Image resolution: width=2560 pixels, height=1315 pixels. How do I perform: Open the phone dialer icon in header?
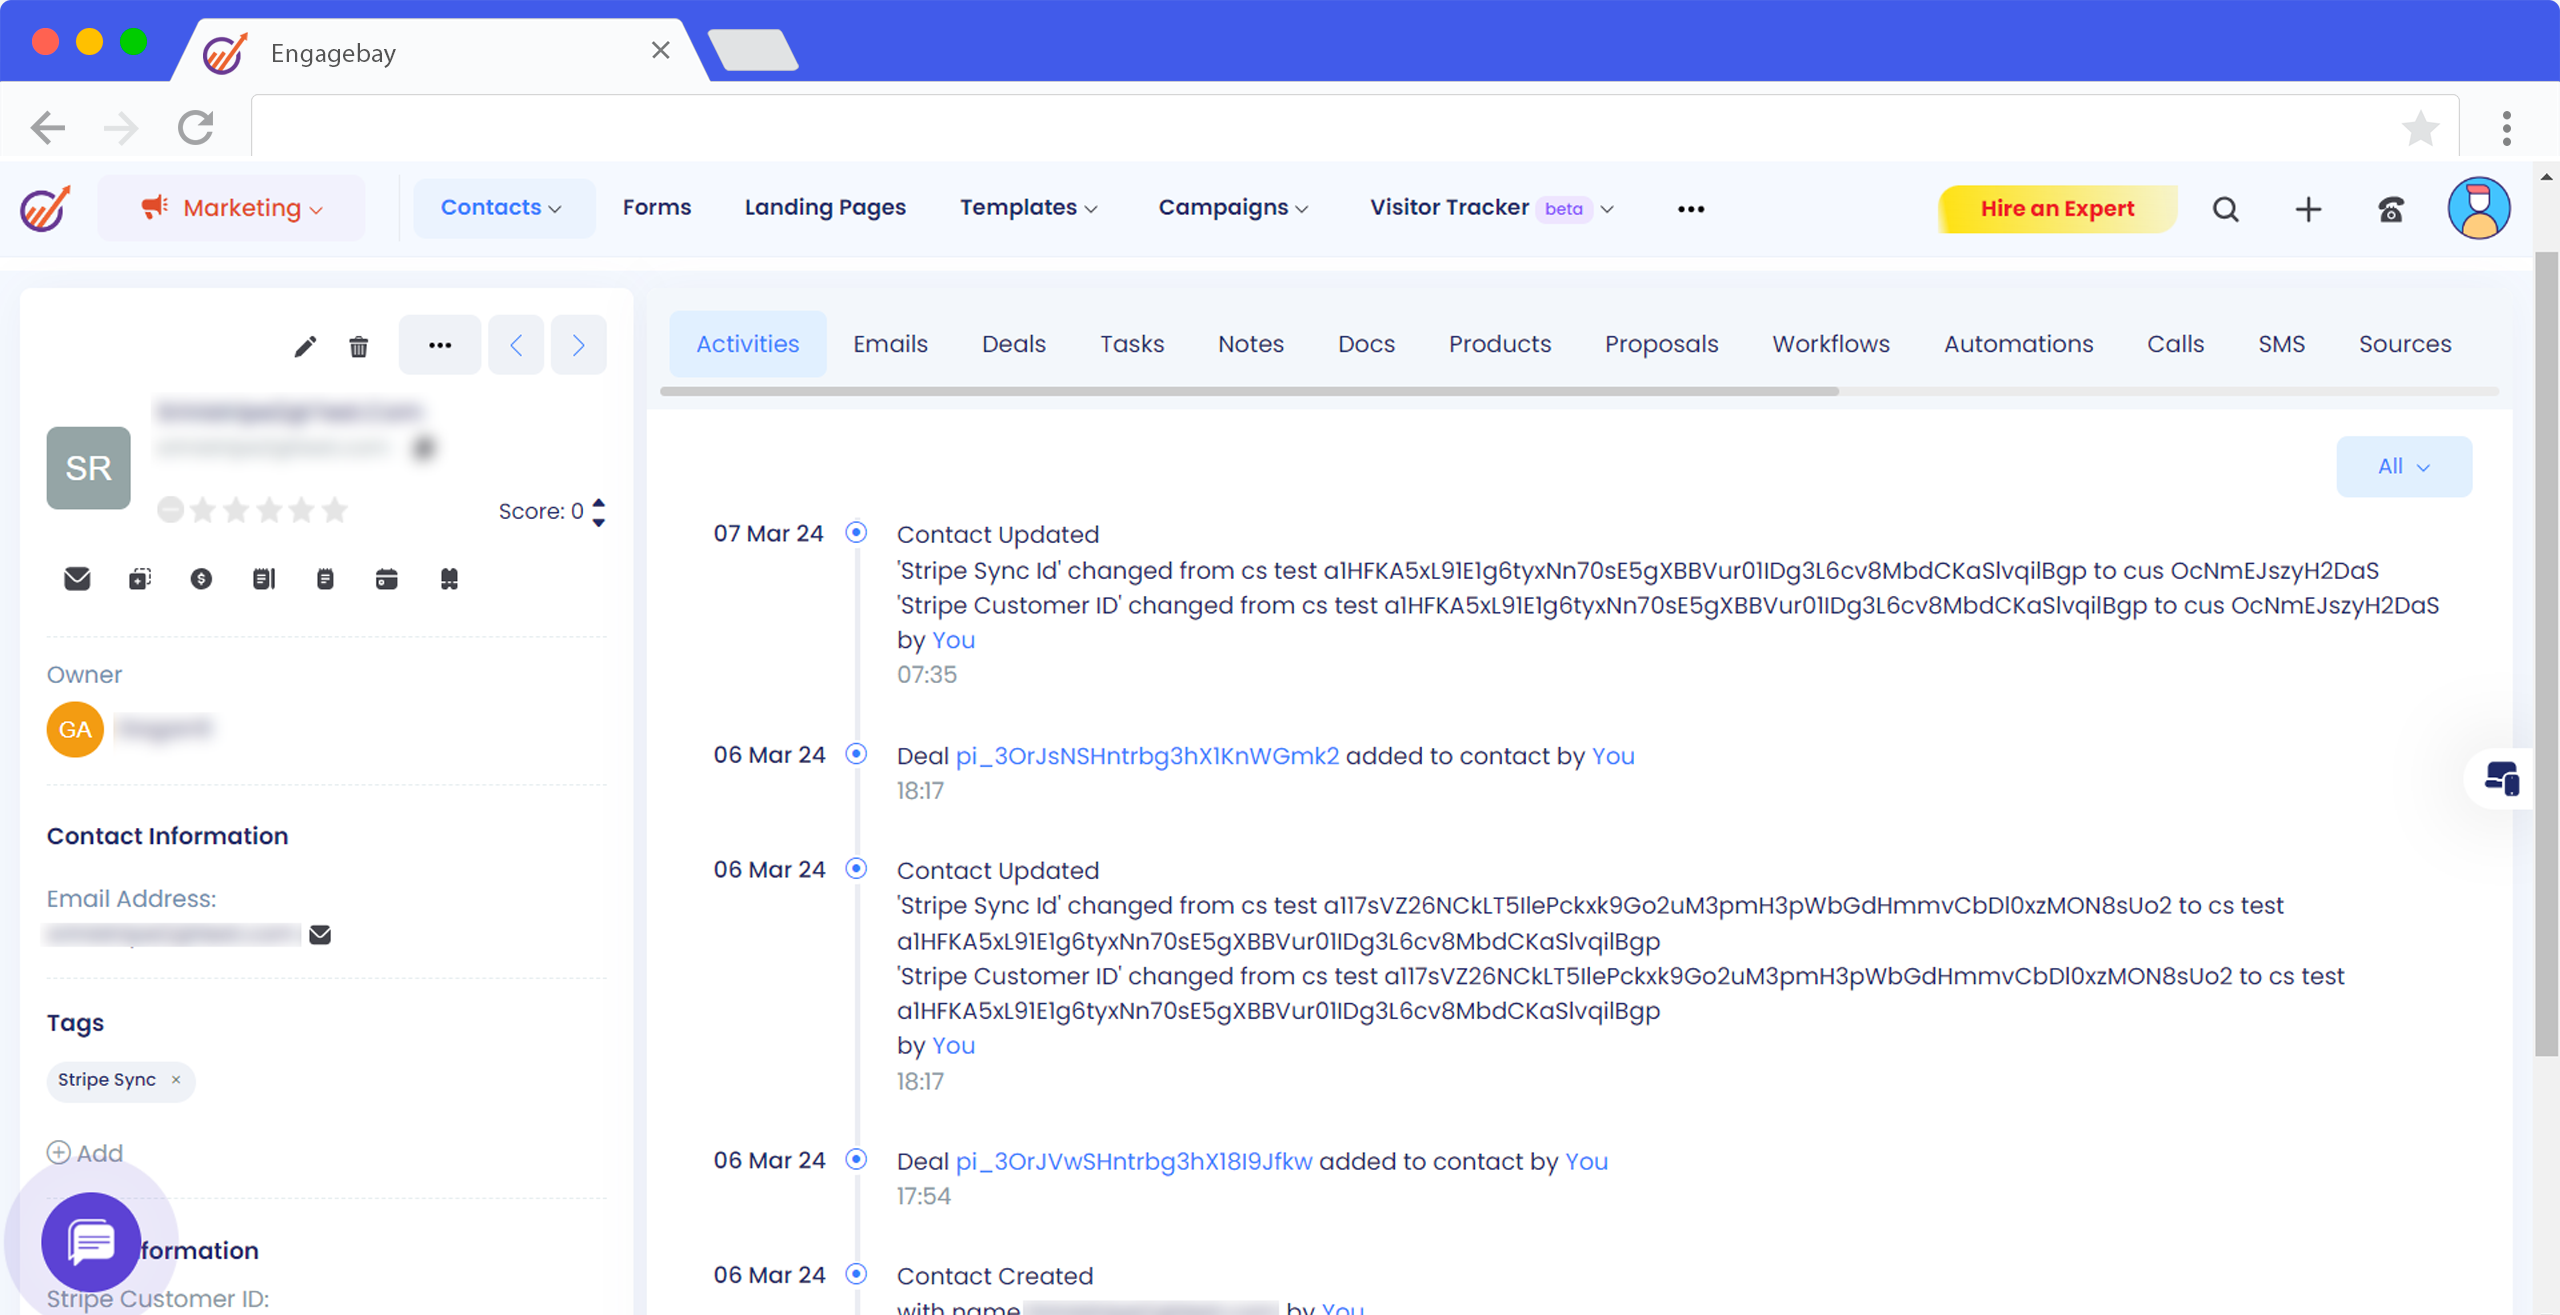[x=2390, y=209]
